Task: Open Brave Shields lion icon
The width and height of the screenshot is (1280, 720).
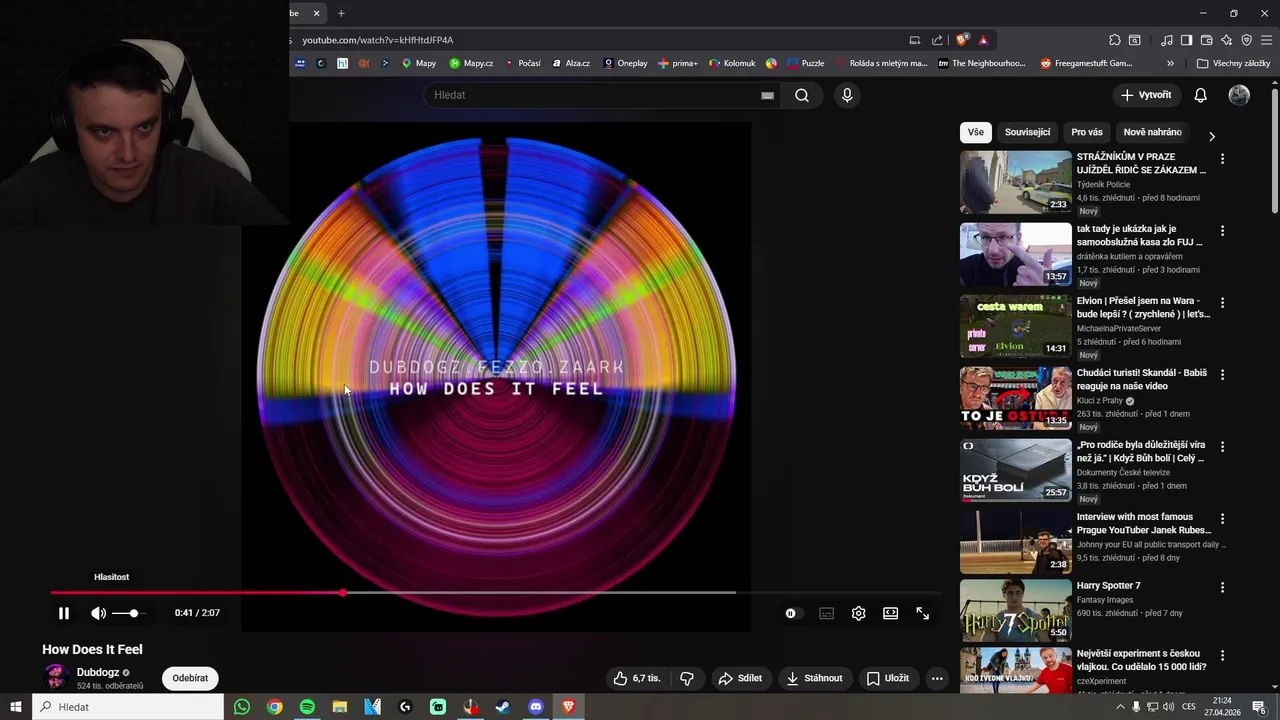Action: pos(962,40)
